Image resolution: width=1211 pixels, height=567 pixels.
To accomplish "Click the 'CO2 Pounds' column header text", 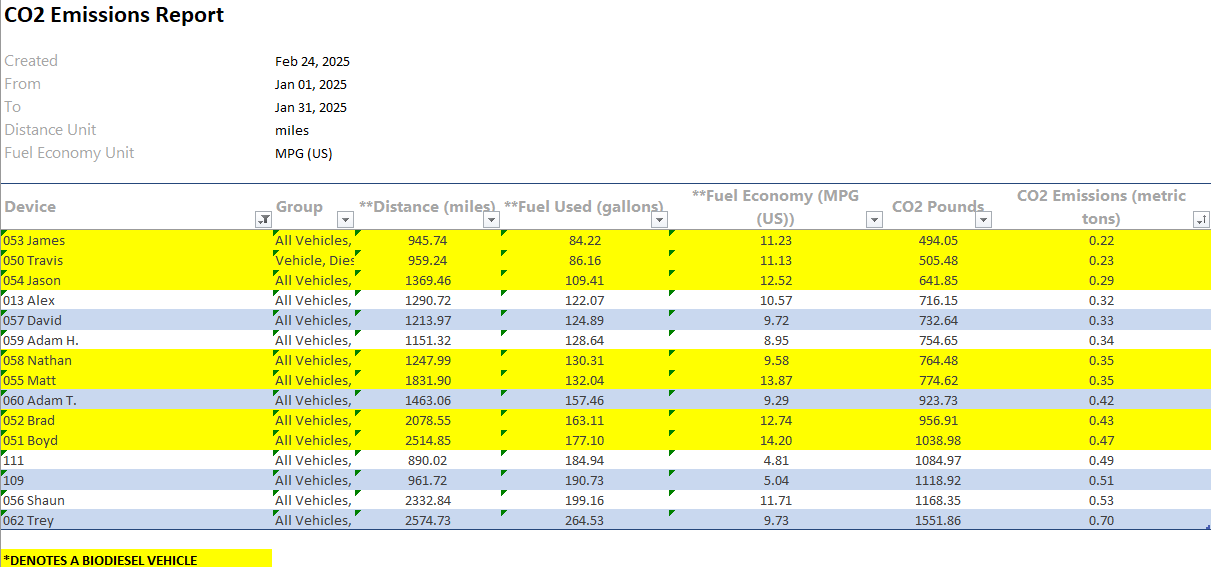I will (938, 206).
